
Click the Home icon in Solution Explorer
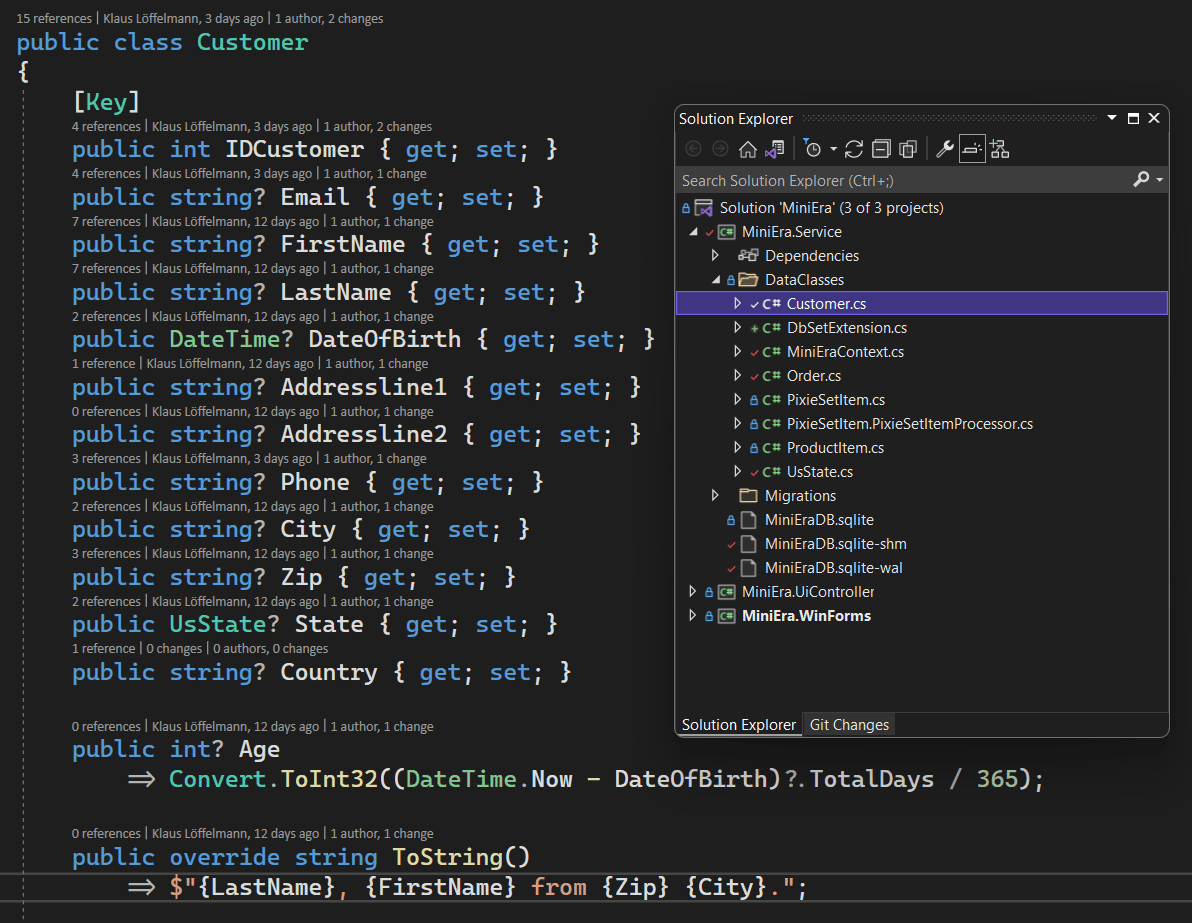[x=748, y=148]
